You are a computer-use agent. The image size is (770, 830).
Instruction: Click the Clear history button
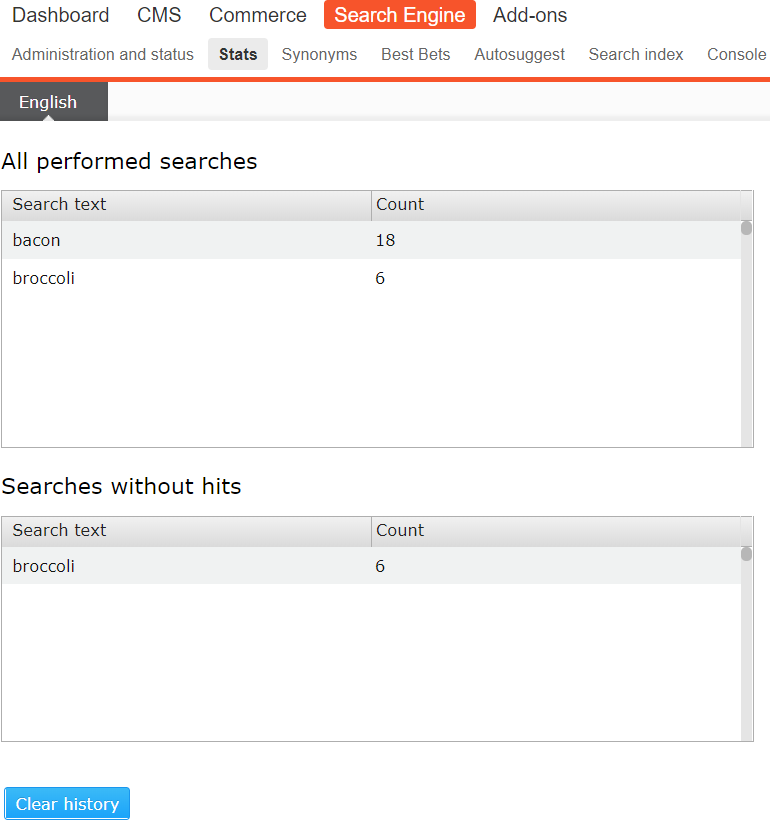coord(67,804)
